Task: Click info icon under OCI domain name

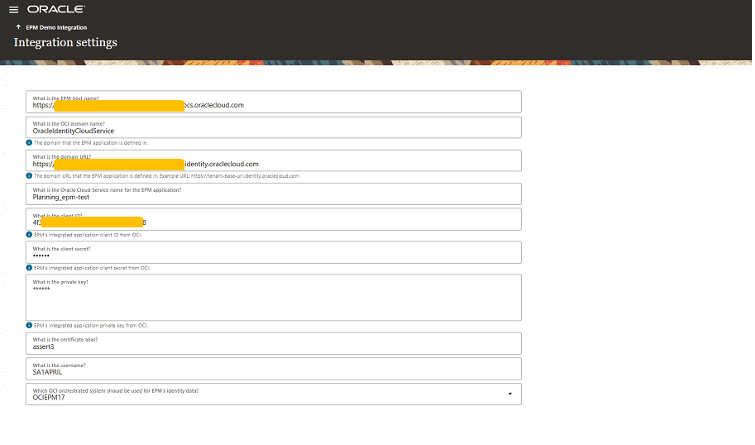Action: click(29, 143)
